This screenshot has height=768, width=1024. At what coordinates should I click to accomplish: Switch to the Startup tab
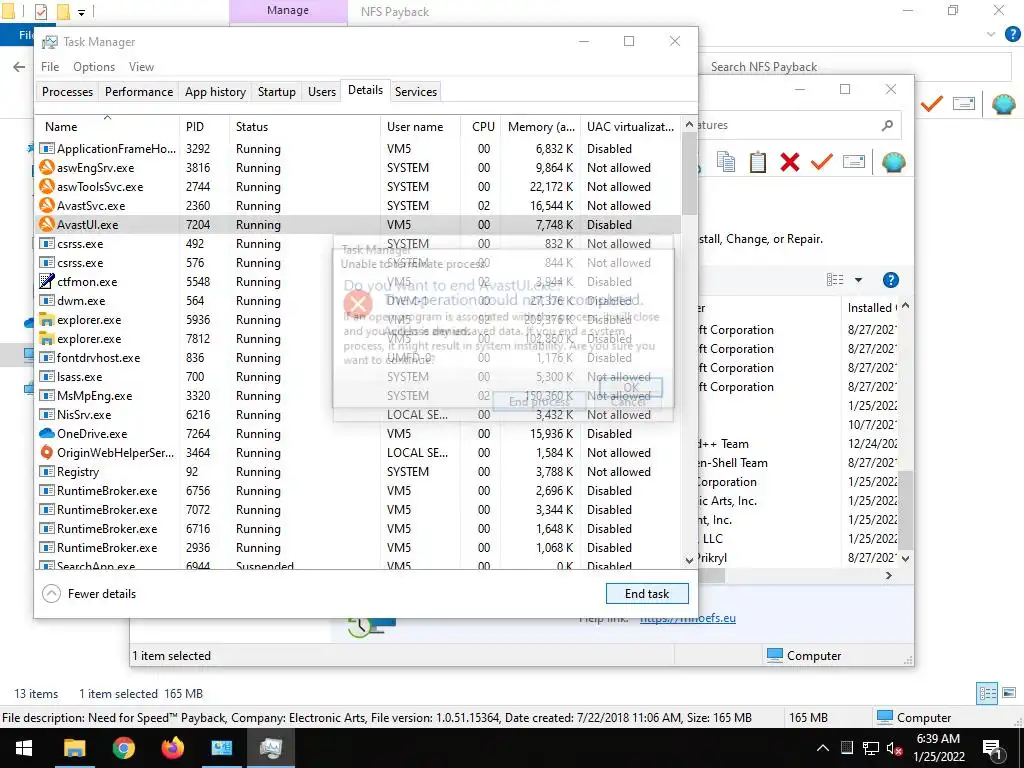(276, 91)
